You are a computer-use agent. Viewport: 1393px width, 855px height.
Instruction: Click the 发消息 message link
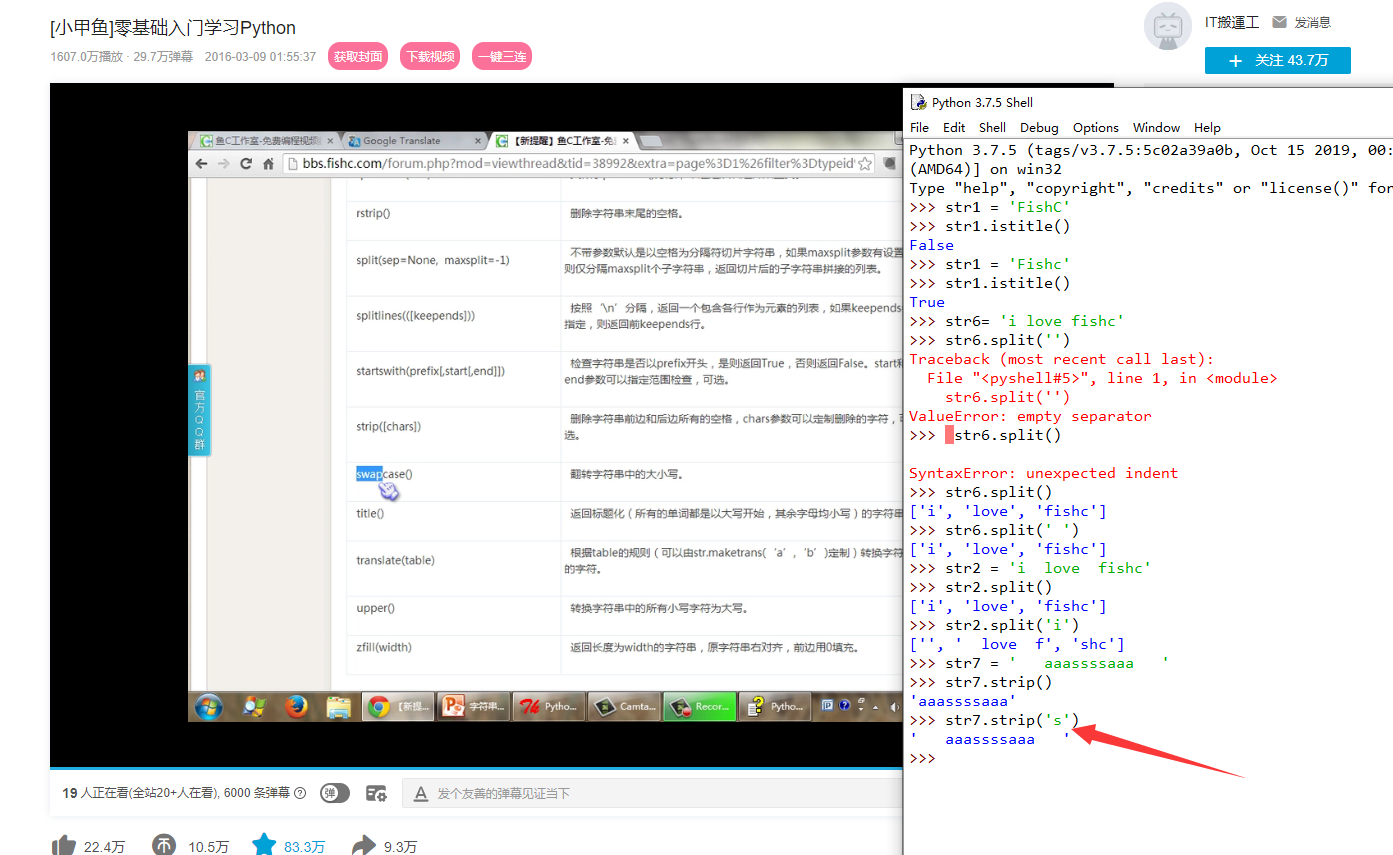pyautogui.click(x=1312, y=22)
